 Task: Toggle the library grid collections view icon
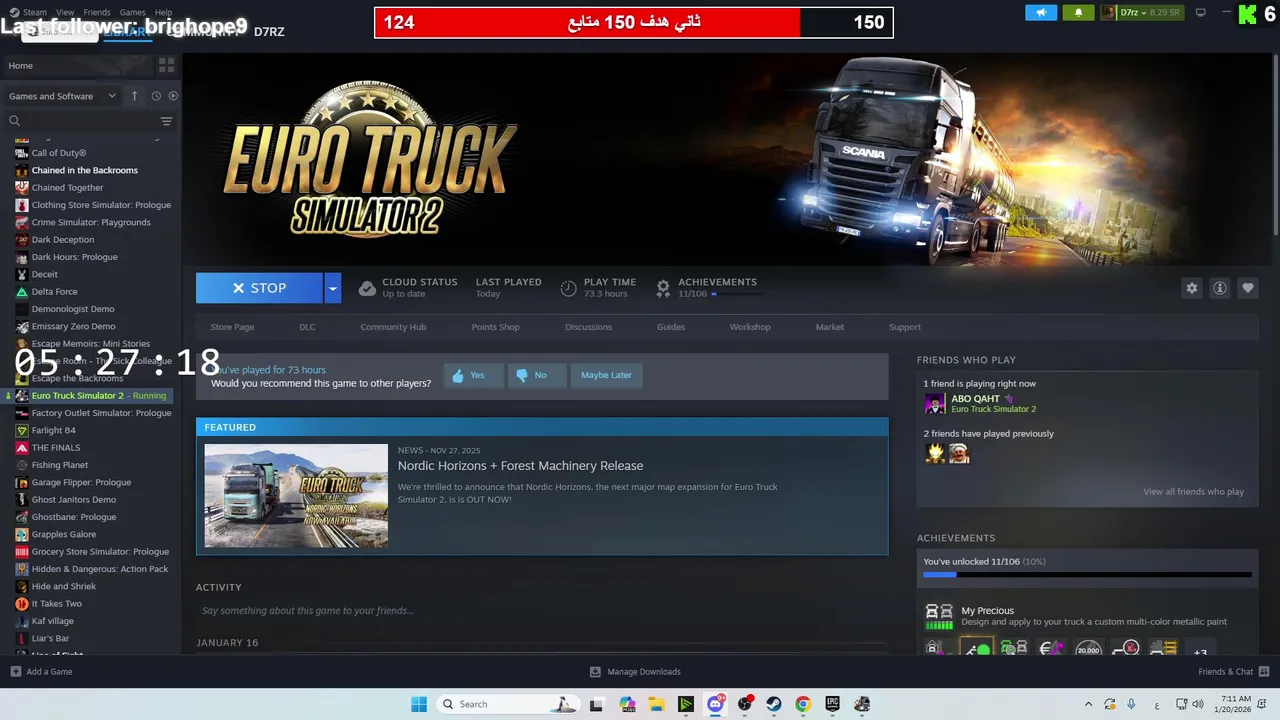tap(166, 65)
